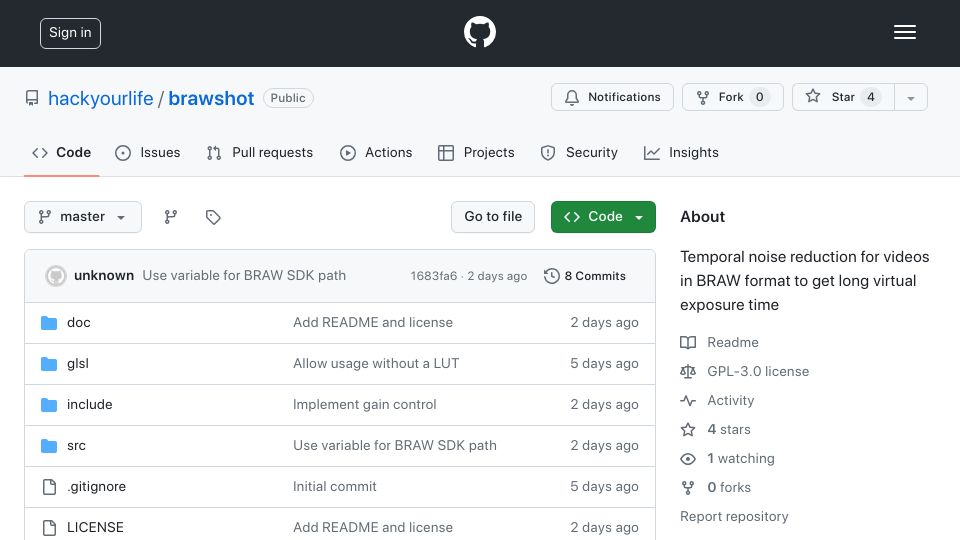Open 'Add README and license' commit for doc
Screen dimensions: 960x540
tap(373, 323)
